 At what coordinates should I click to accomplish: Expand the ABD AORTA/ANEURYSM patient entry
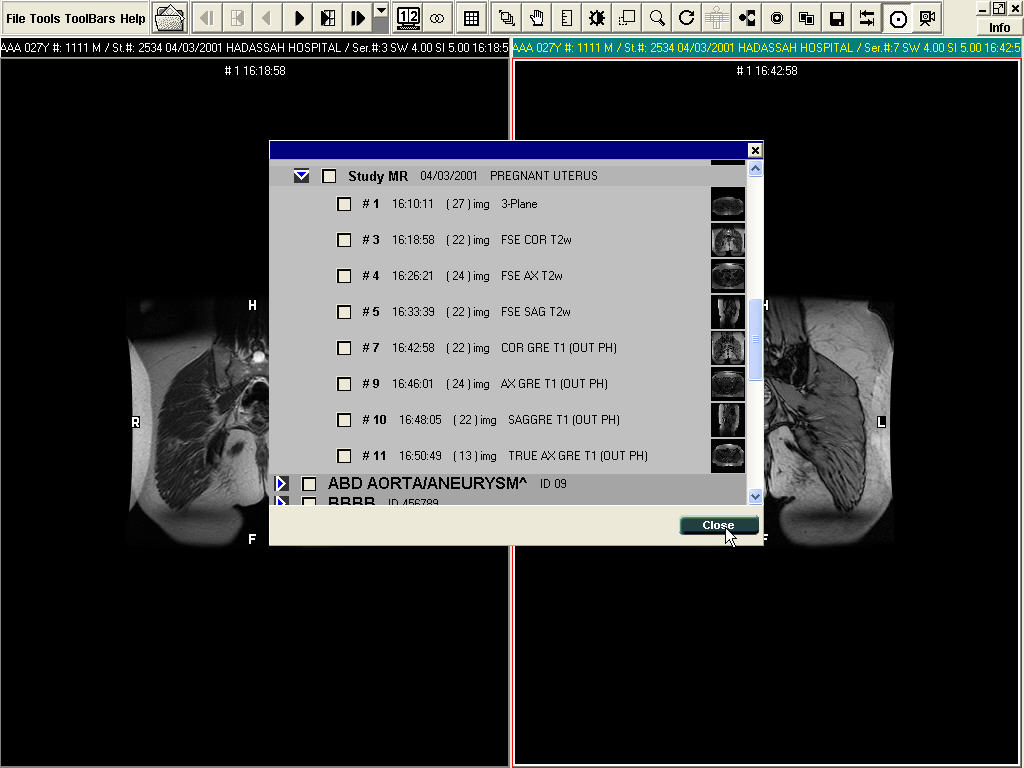coord(282,484)
